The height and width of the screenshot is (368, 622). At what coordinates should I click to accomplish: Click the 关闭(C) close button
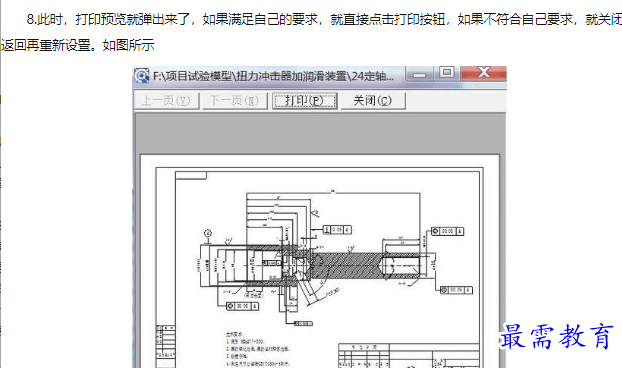pos(372,101)
